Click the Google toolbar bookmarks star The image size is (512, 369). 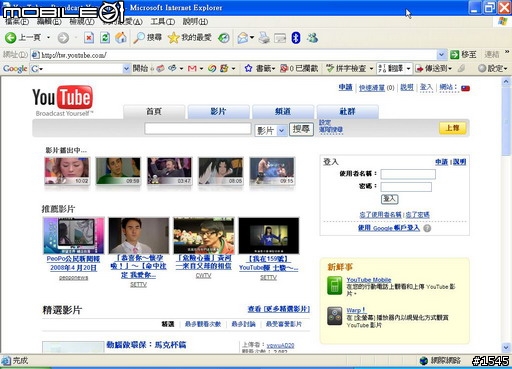[248, 68]
